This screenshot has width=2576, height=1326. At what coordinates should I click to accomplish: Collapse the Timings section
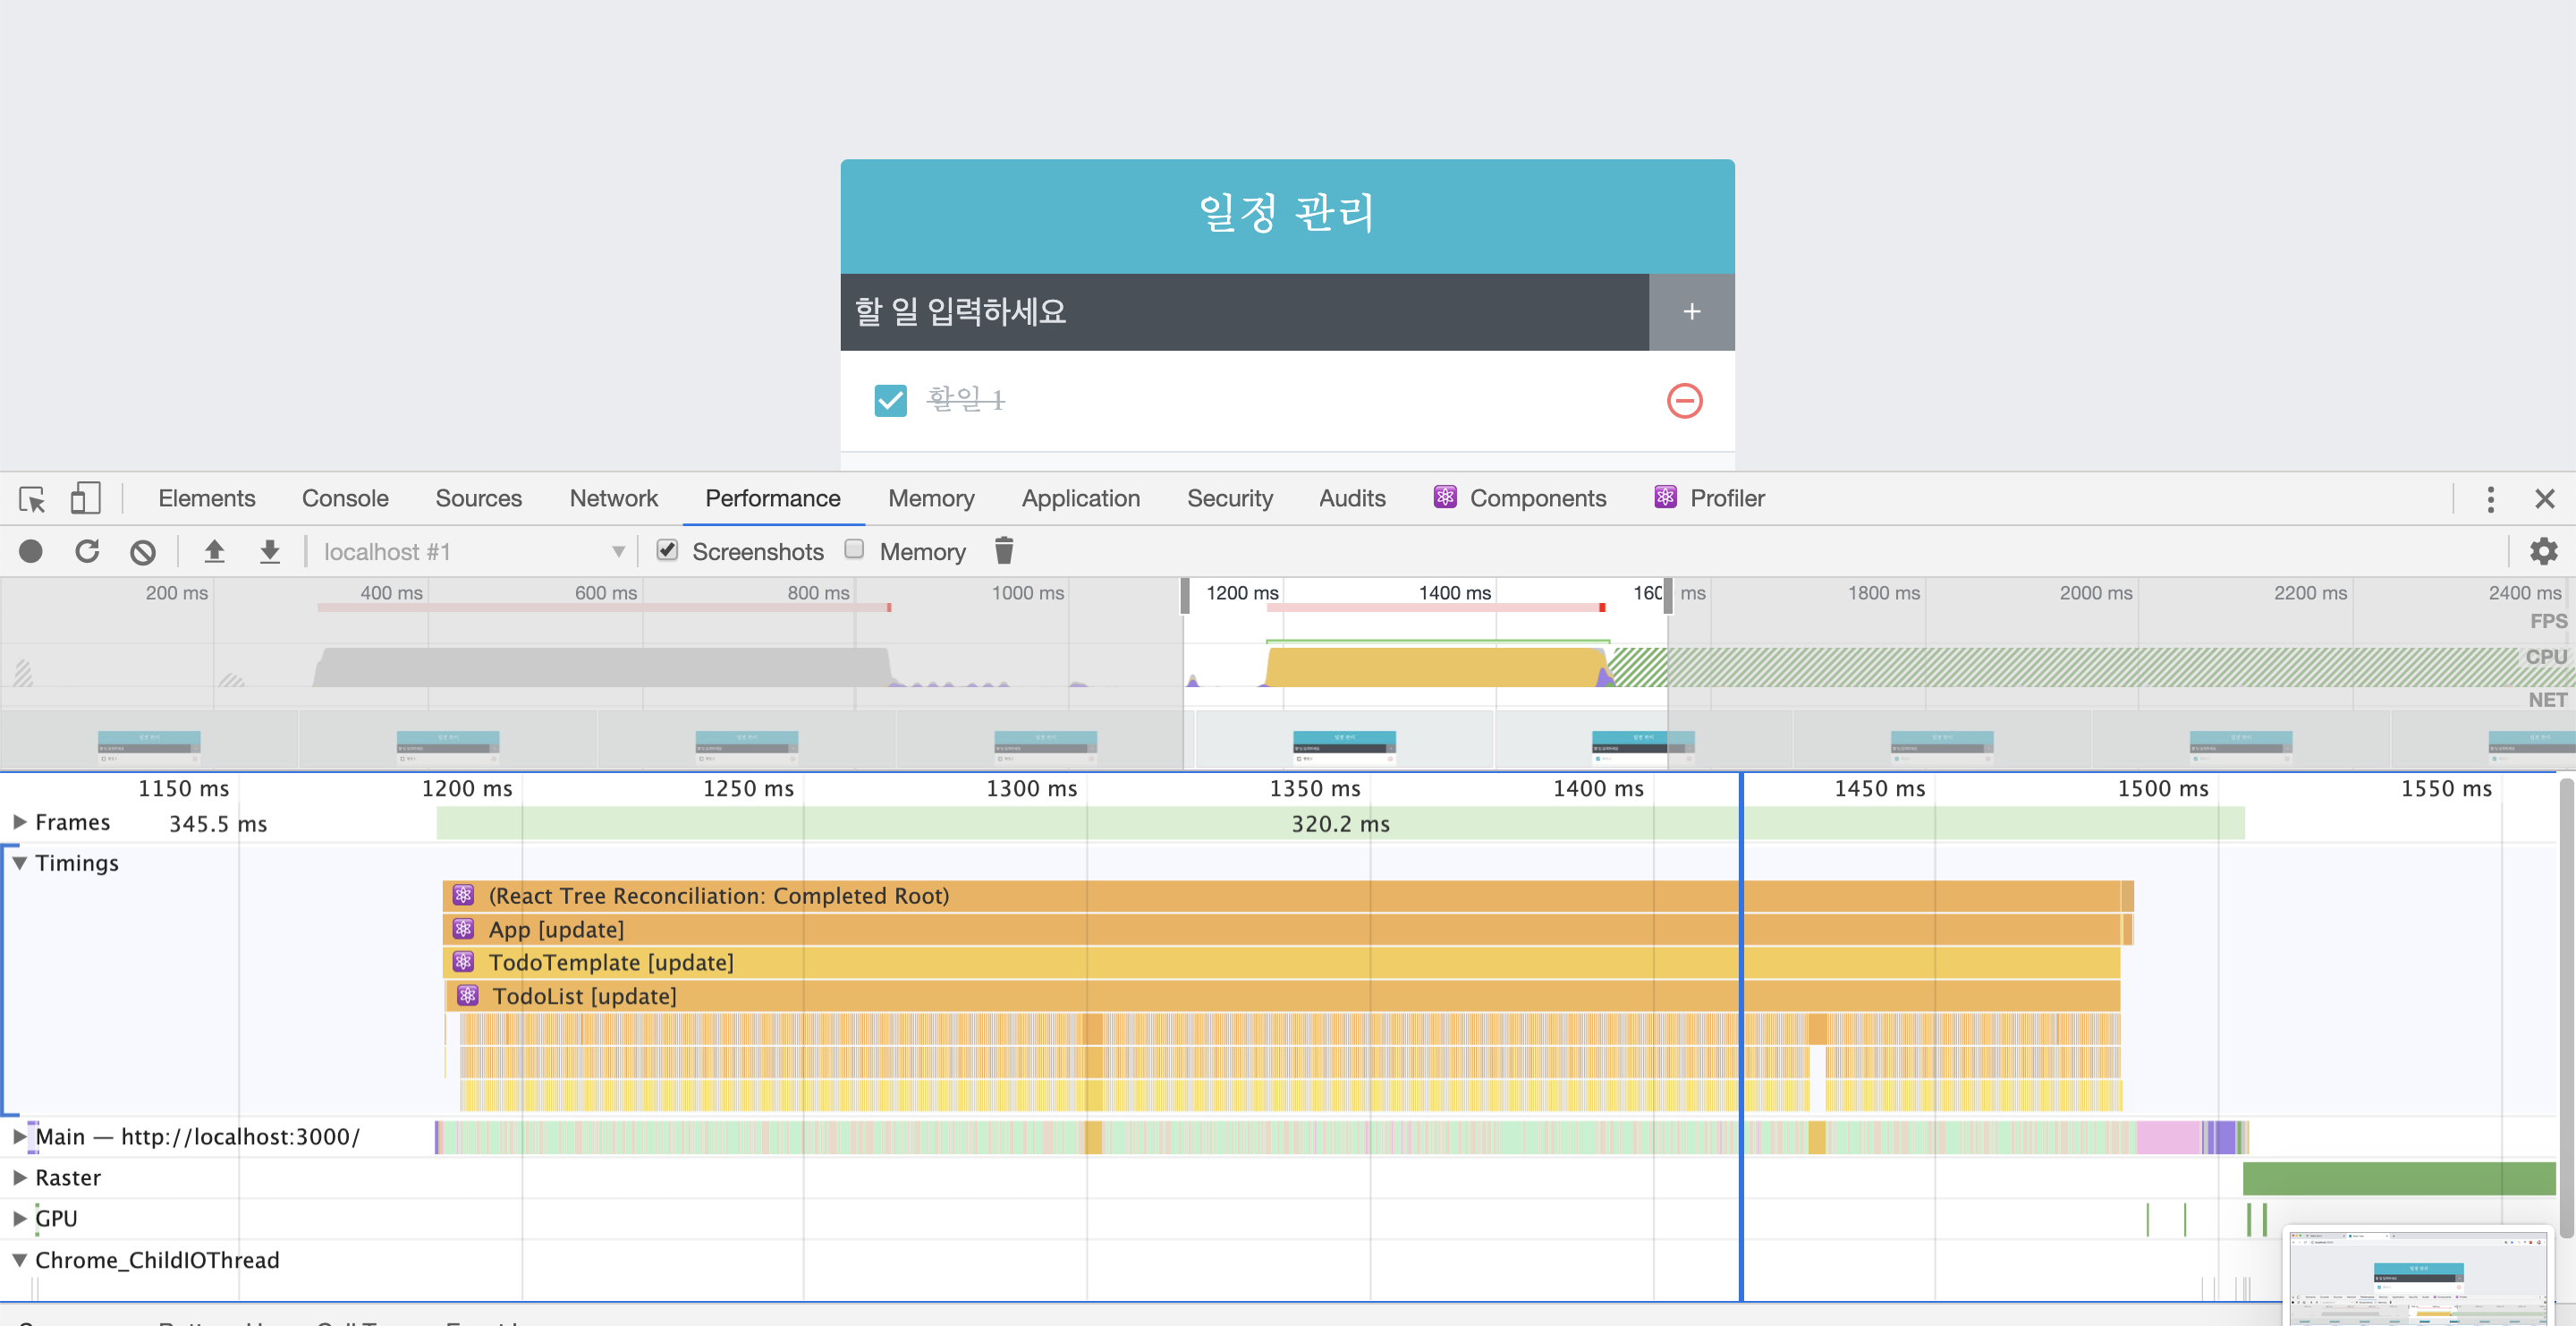(x=19, y=863)
